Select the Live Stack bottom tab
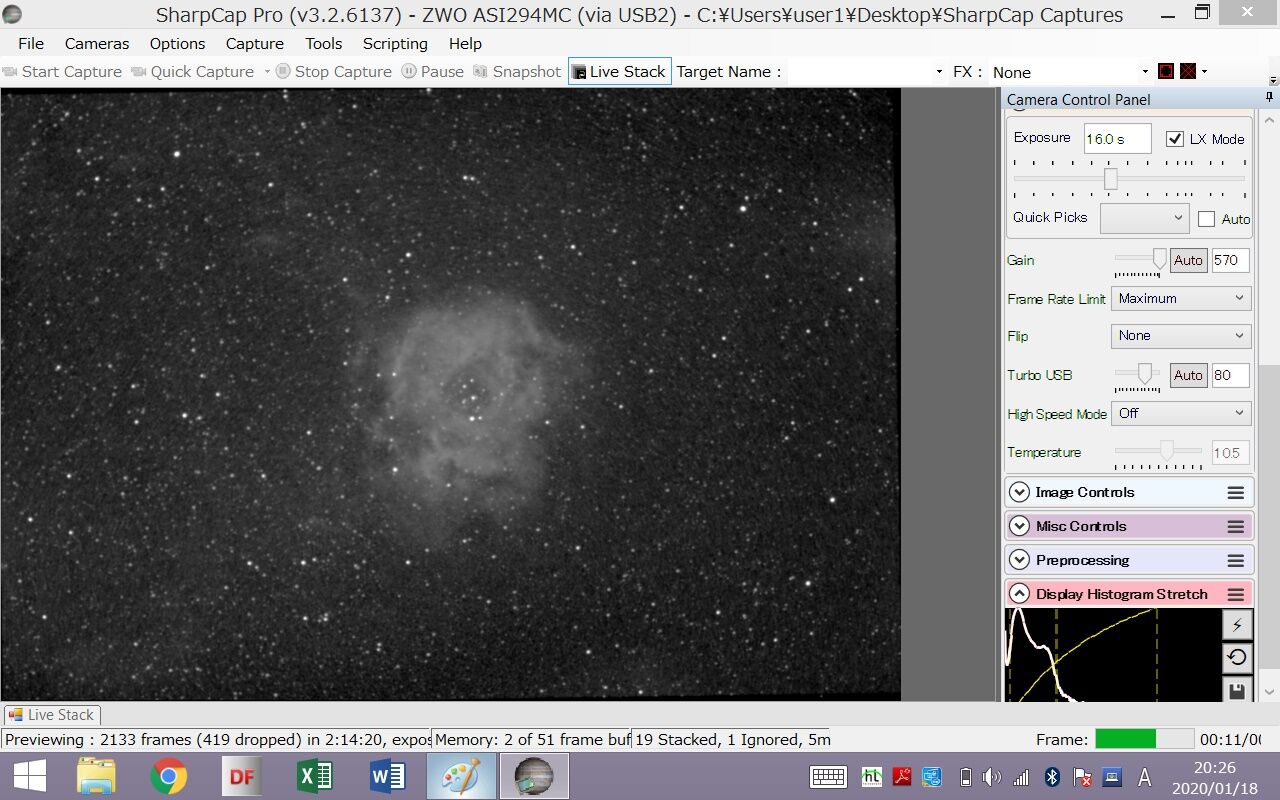 click(x=52, y=715)
